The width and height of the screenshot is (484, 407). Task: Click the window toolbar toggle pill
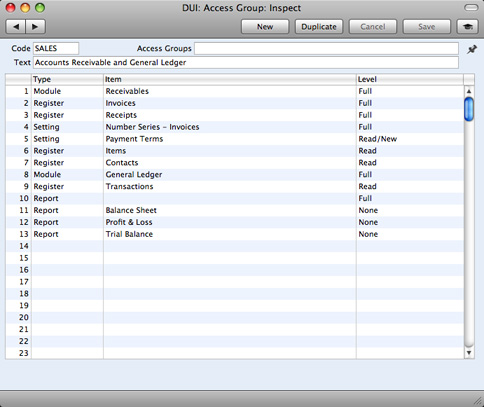pos(471,7)
